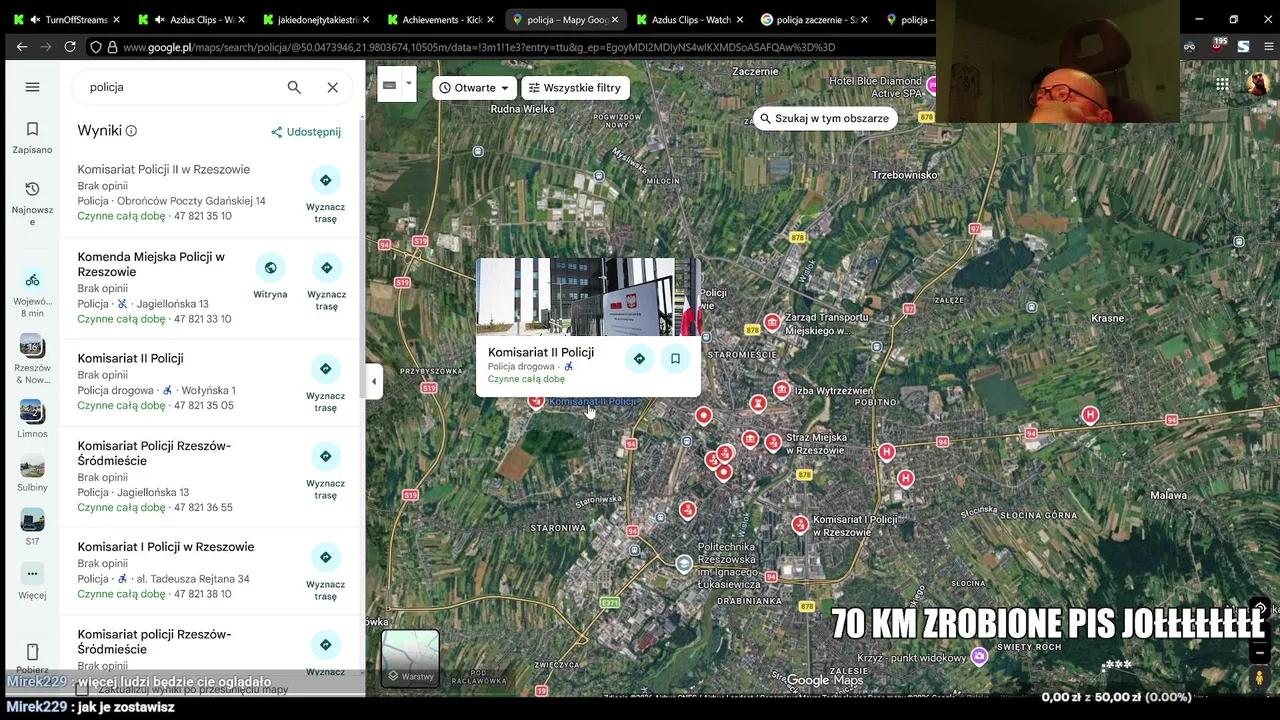Focus the policja search input field
This screenshot has width=1280, height=720.
click(x=180, y=87)
